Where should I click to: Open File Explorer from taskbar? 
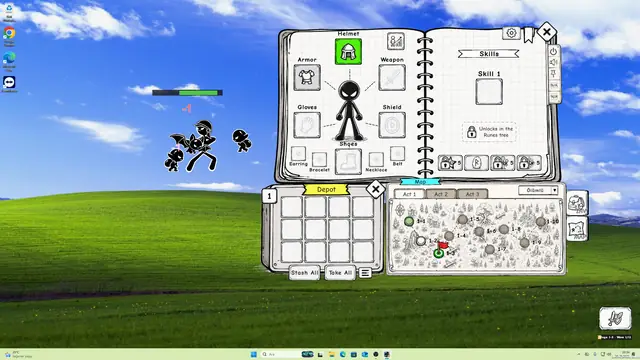pyautogui.click(x=331, y=354)
